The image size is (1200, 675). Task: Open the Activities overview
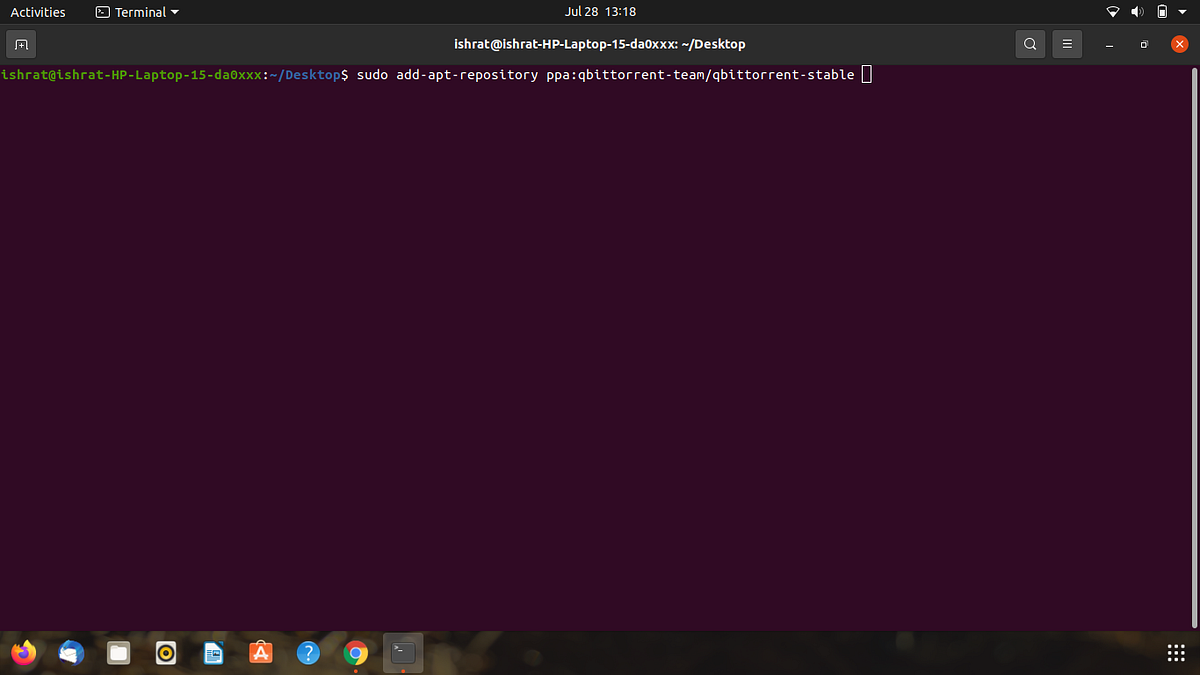(x=37, y=12)
